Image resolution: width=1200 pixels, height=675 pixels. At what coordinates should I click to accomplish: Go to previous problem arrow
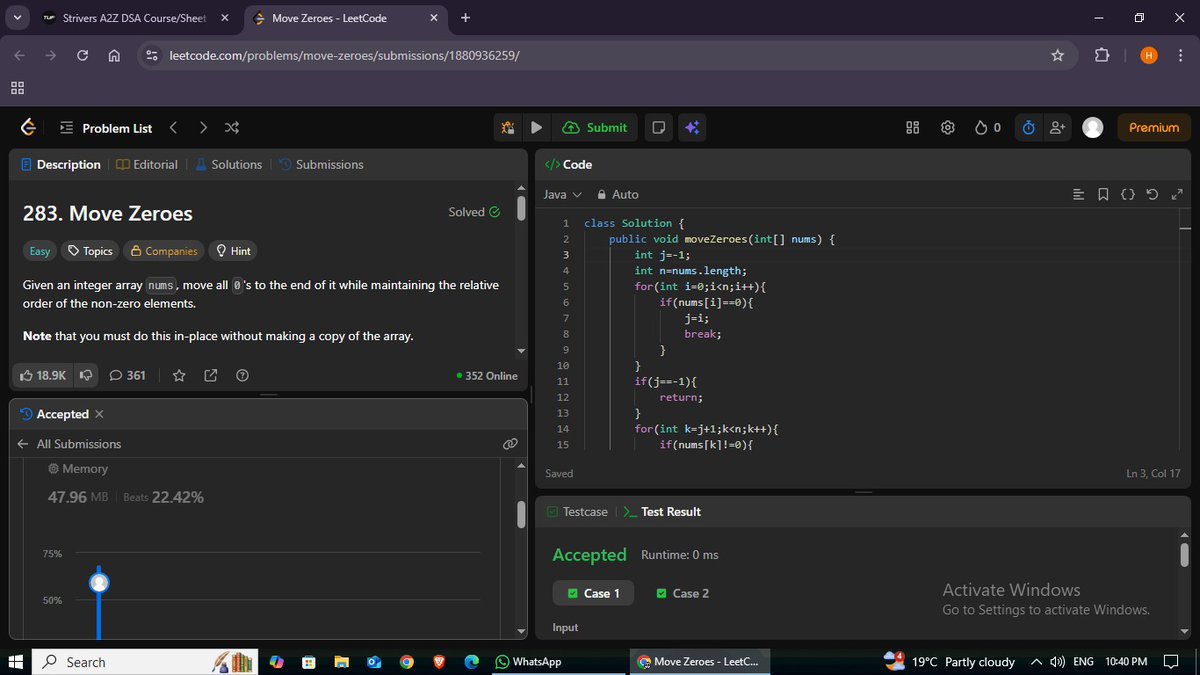(173, 127)
